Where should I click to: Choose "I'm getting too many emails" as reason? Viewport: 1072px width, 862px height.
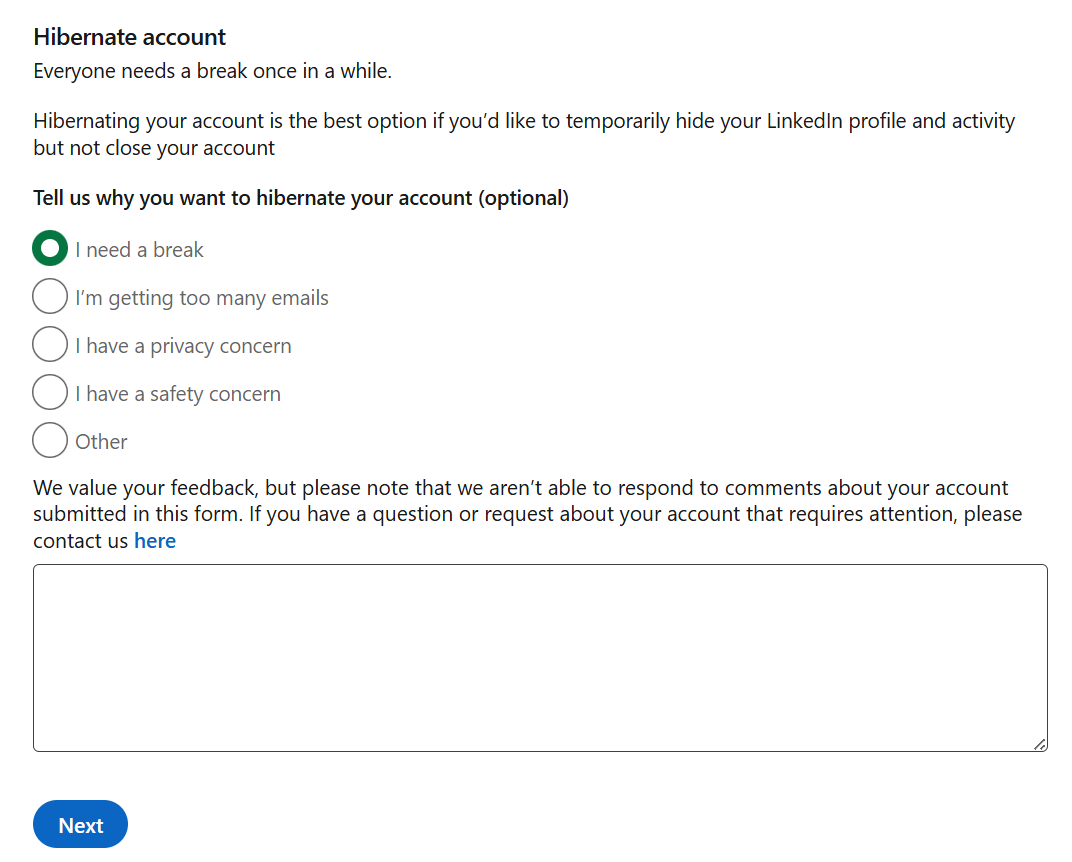coord(49,296)
